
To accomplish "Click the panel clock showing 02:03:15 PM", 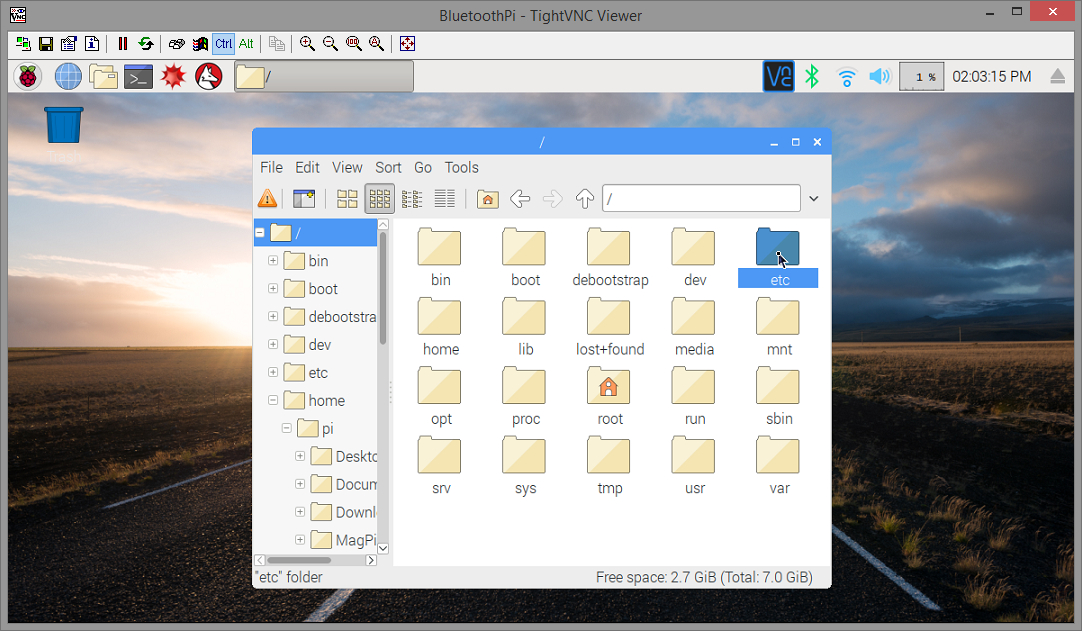I will [992, 77].
